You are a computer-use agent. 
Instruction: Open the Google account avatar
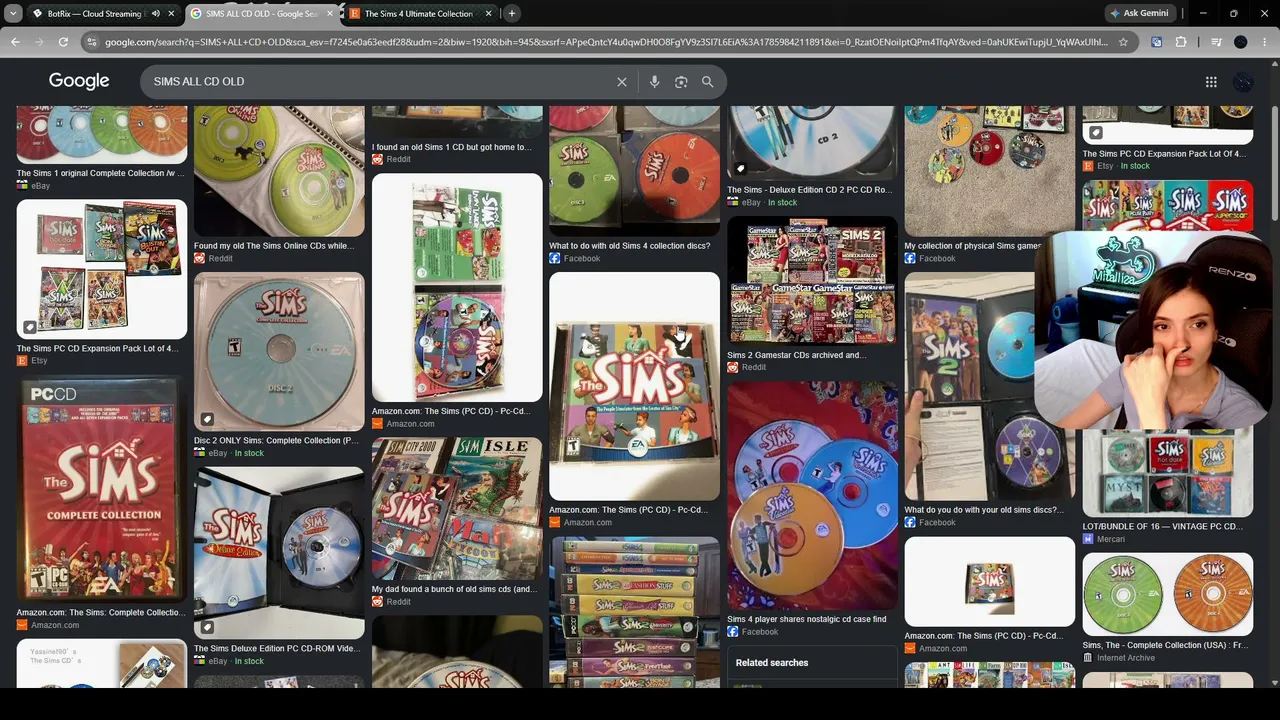1243,82
